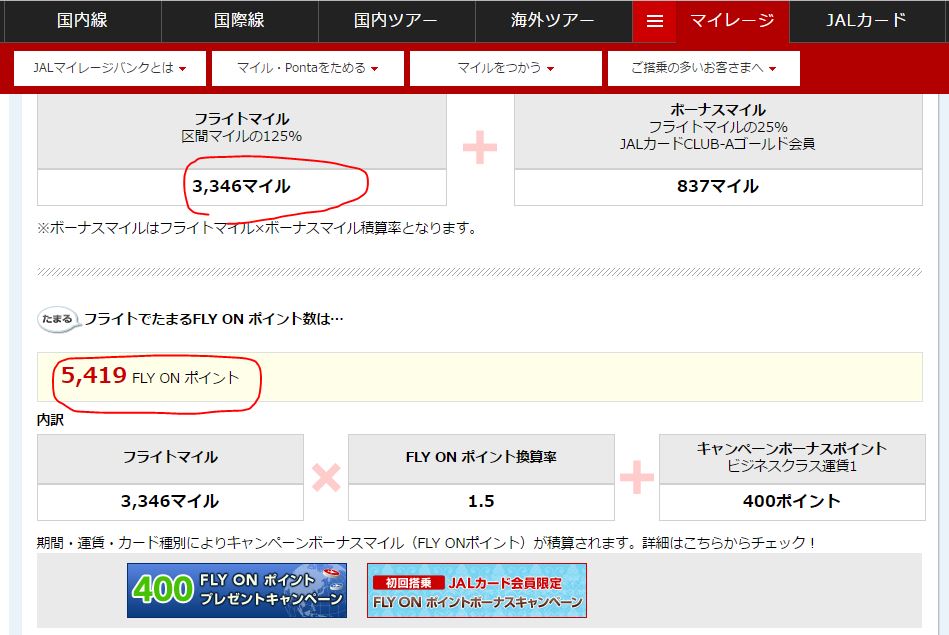Click the キャンペーンボーナスポイント header cell
Viewport: 949px width, 635px height.
(x=792, y=458)
